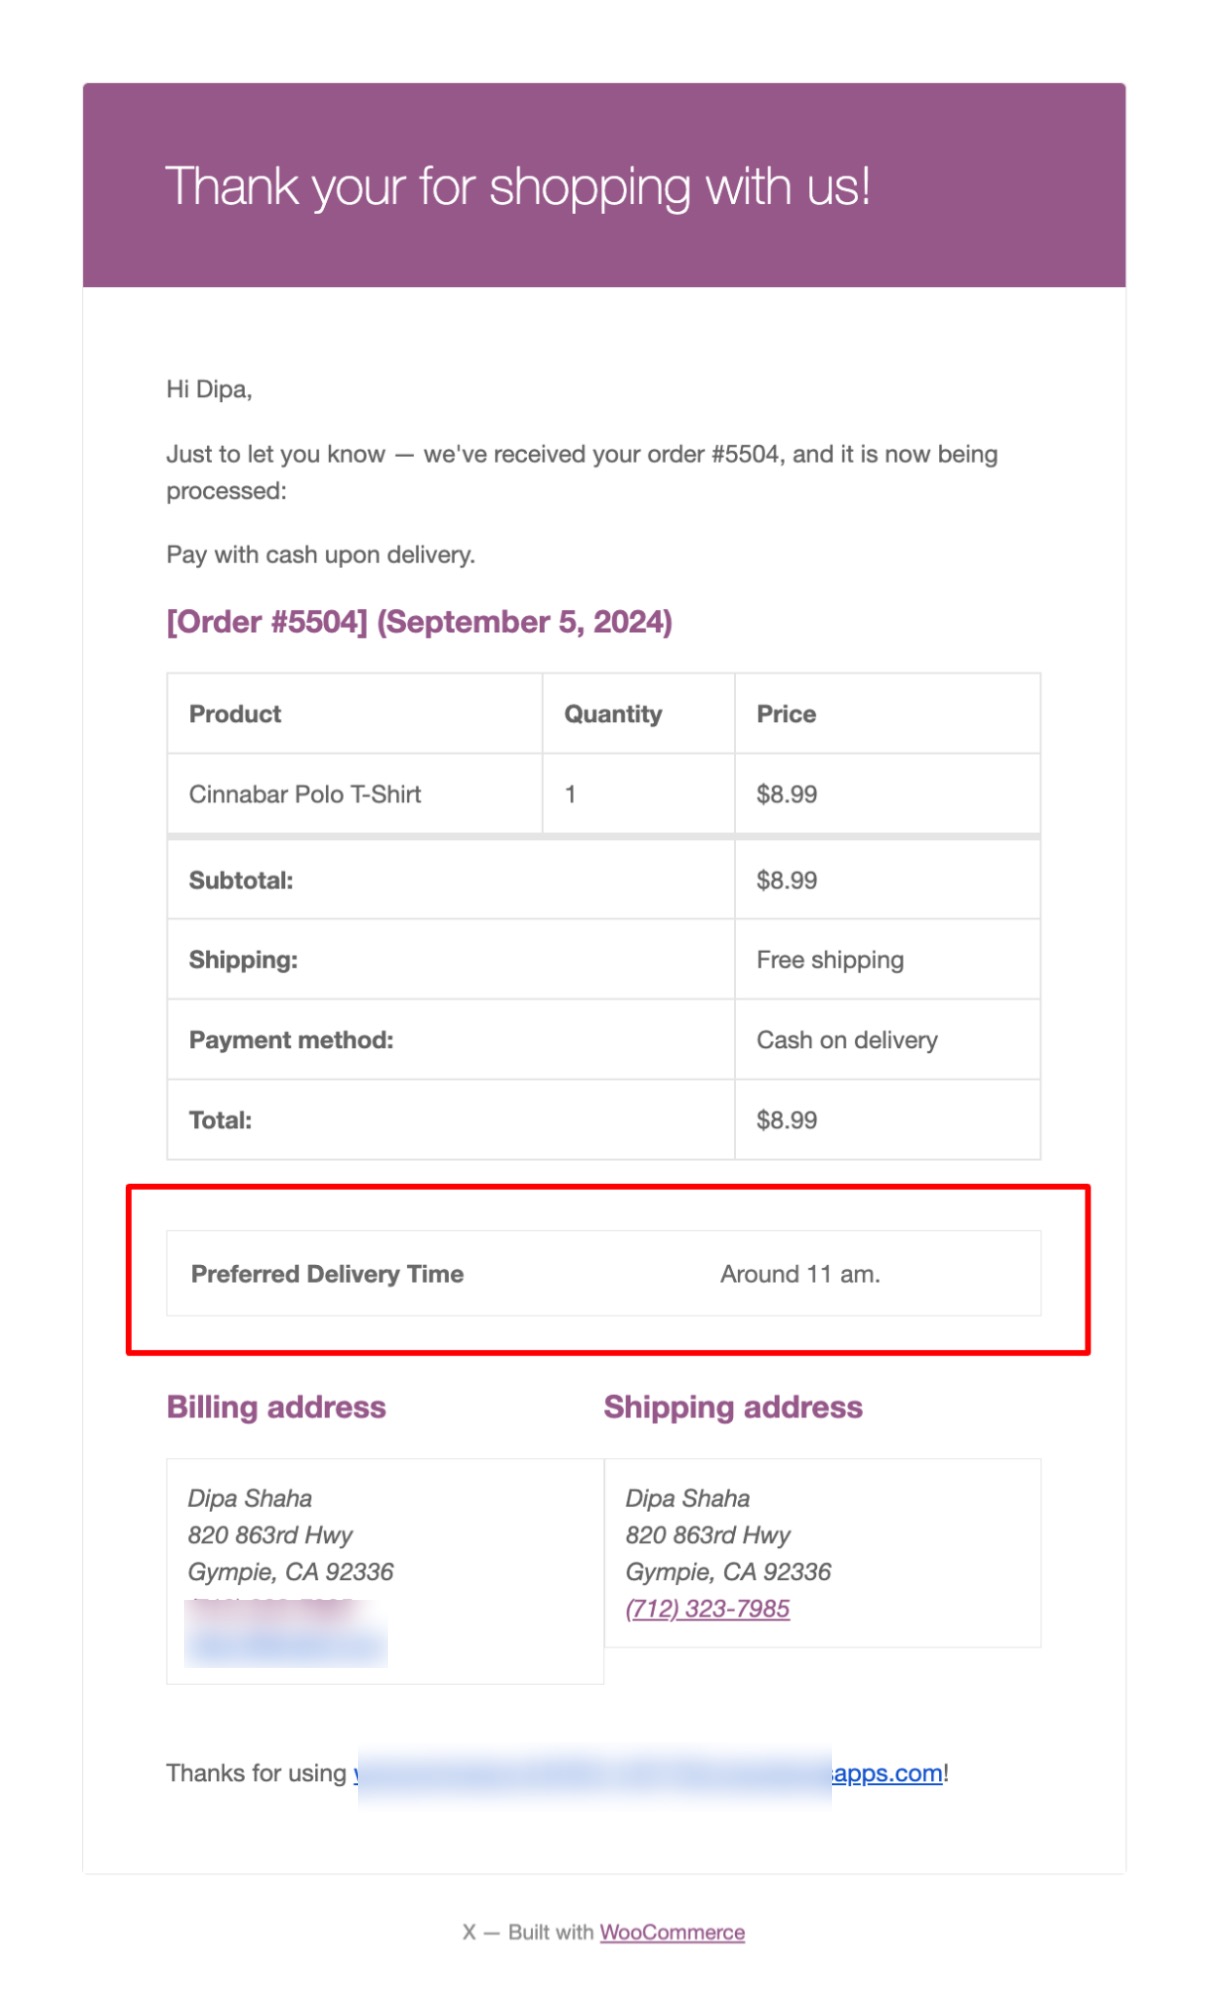Select the Free shipping cell
The height and width of the screenshot is (1999, 1219).
tap(887, 960)
